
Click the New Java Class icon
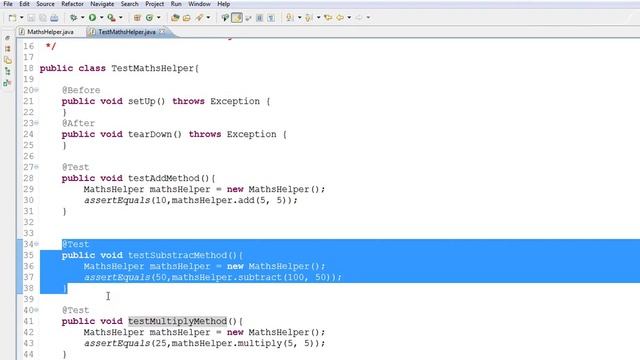click(x=149, y=18)
